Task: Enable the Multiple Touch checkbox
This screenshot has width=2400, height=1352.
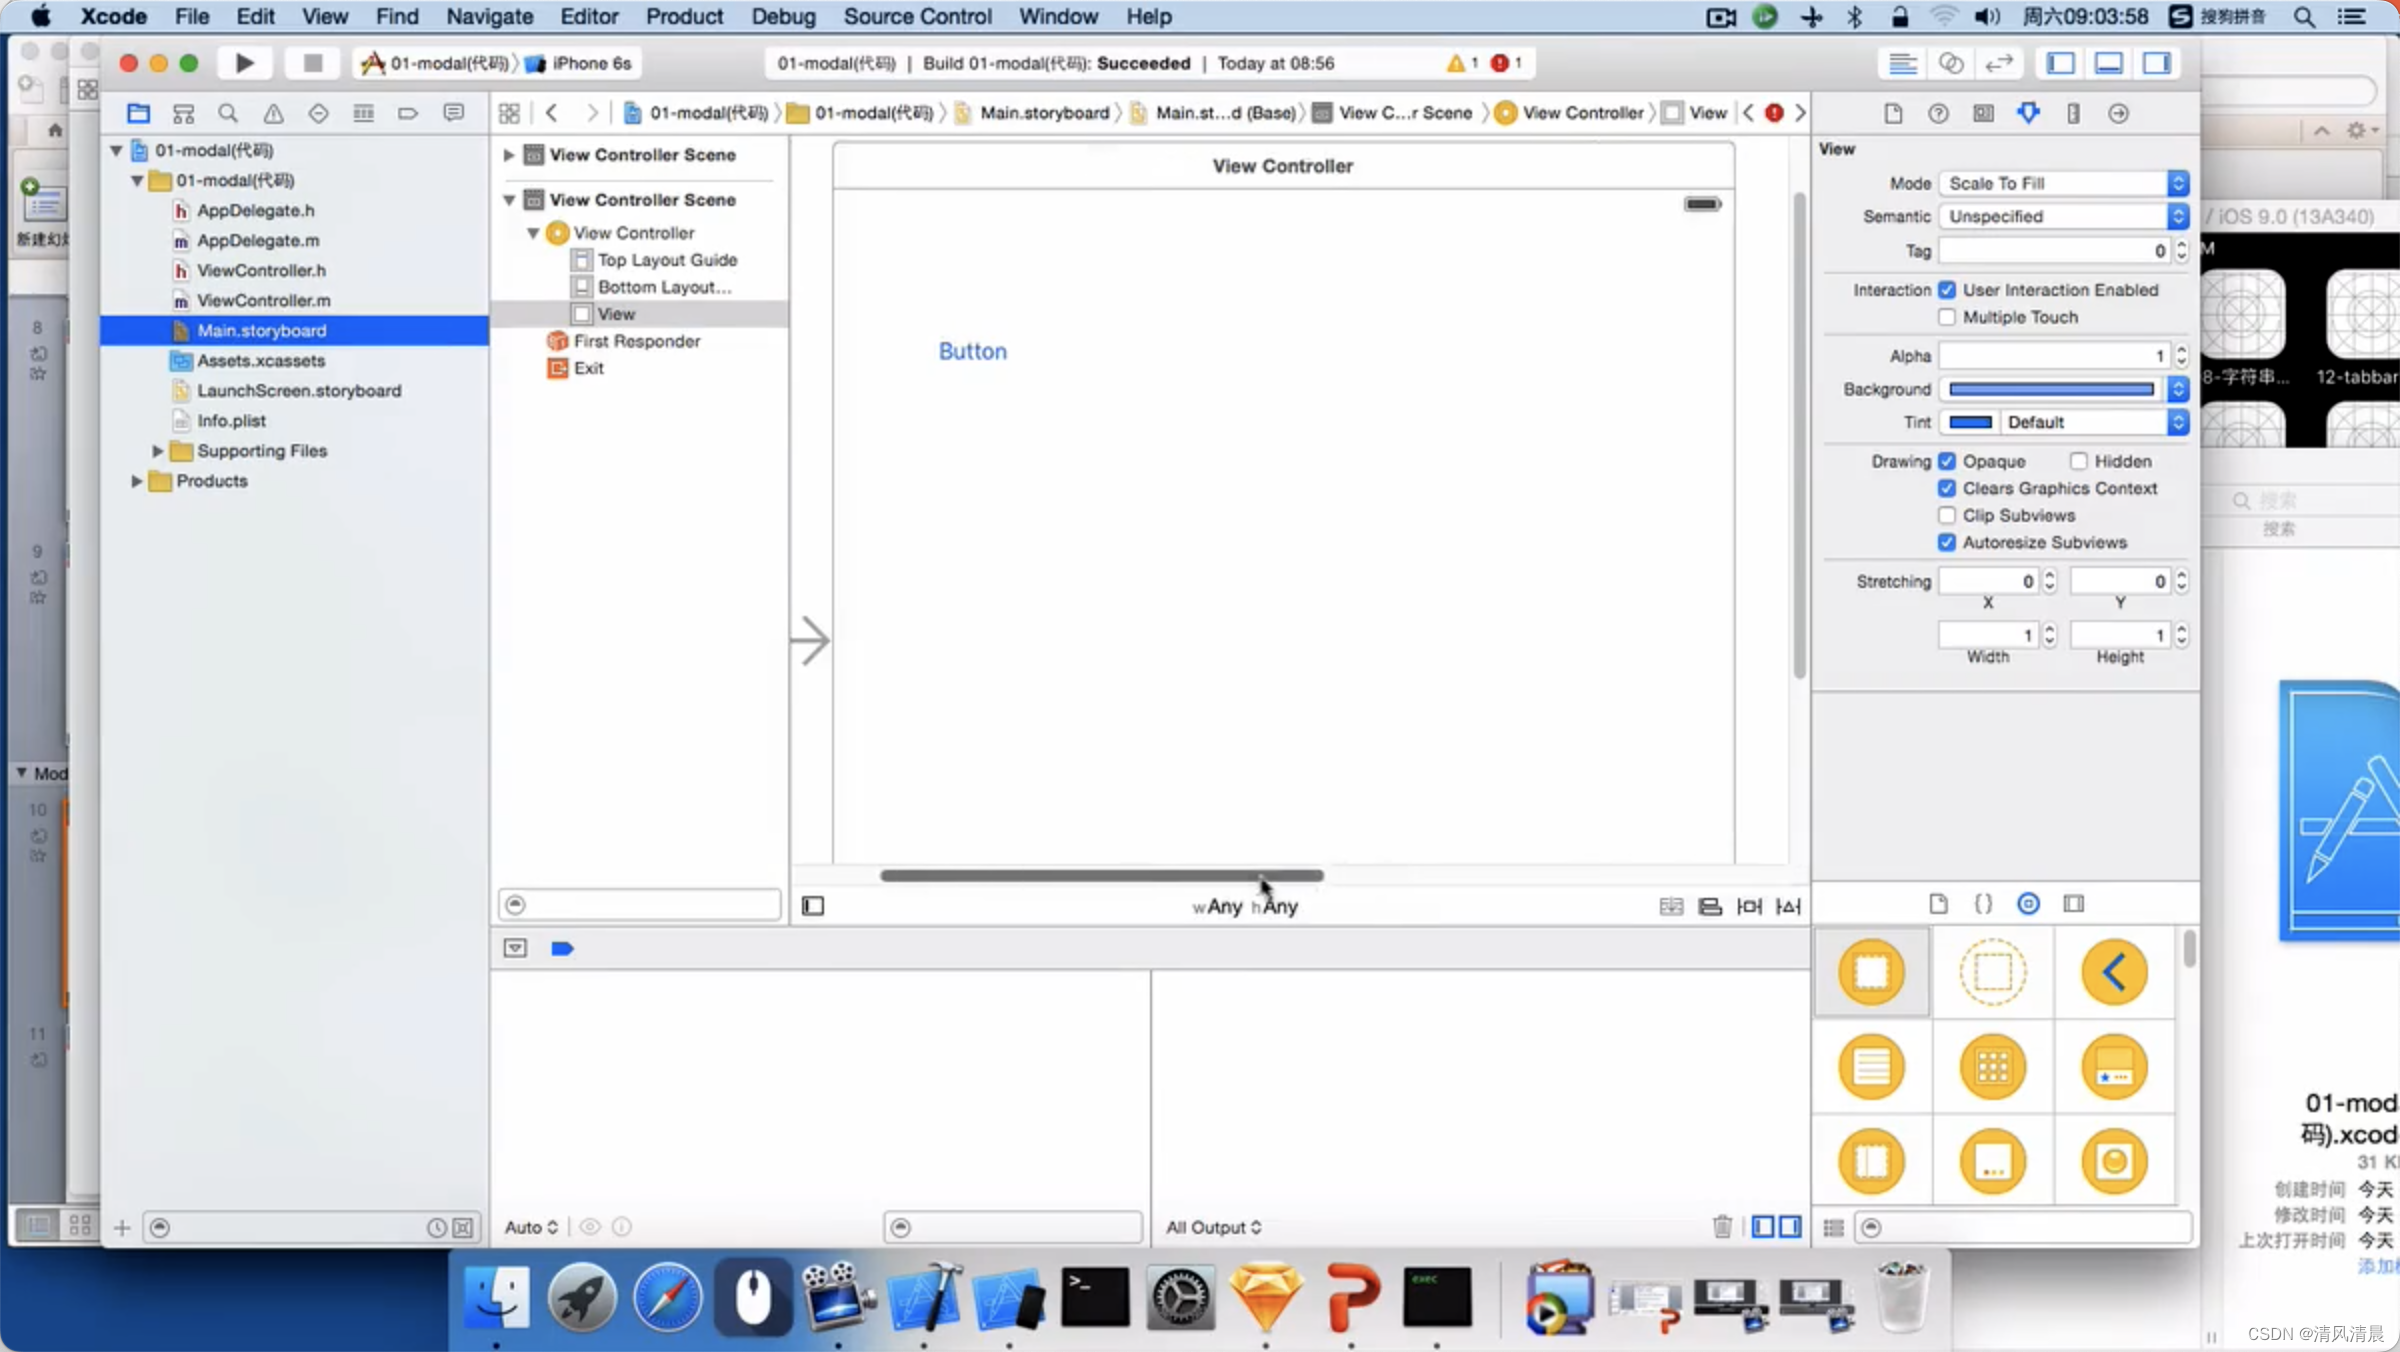Action: [1947, 317]
